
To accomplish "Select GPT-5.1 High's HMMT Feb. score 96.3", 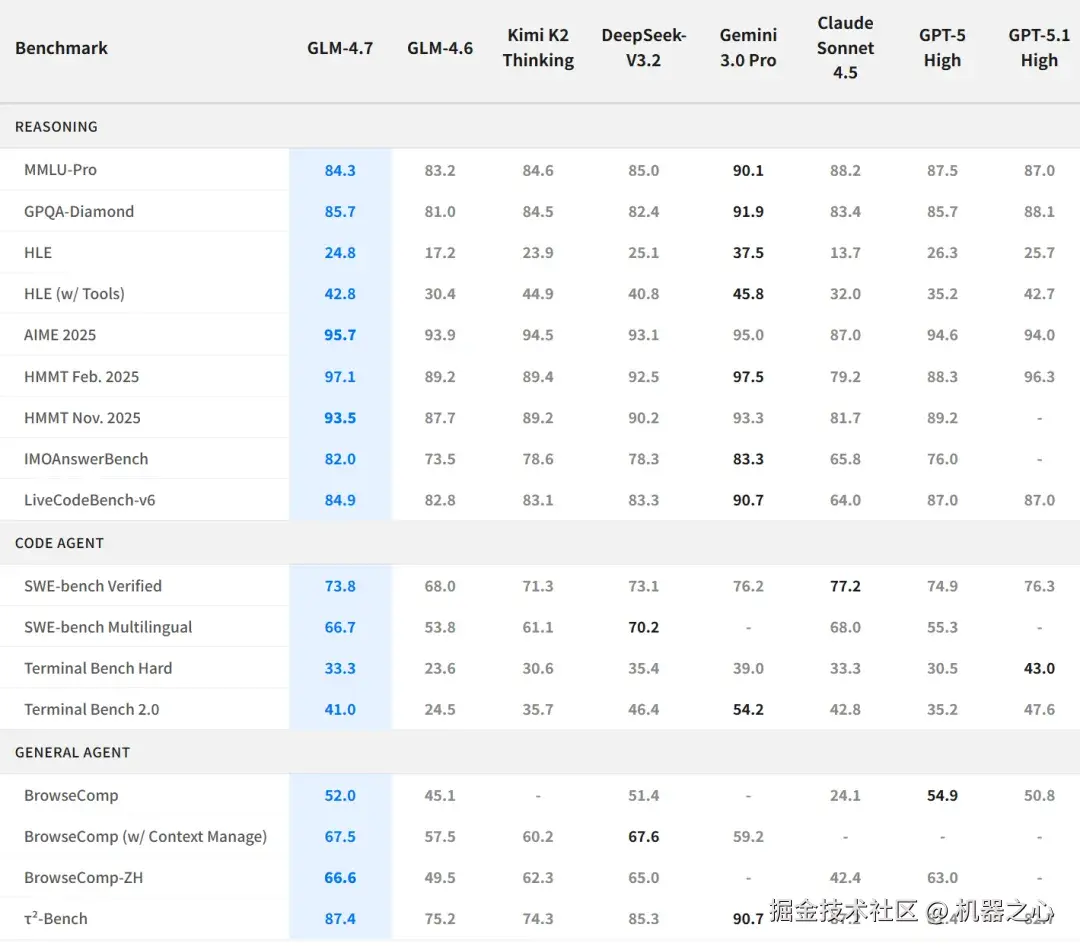I will point(1039,377).
